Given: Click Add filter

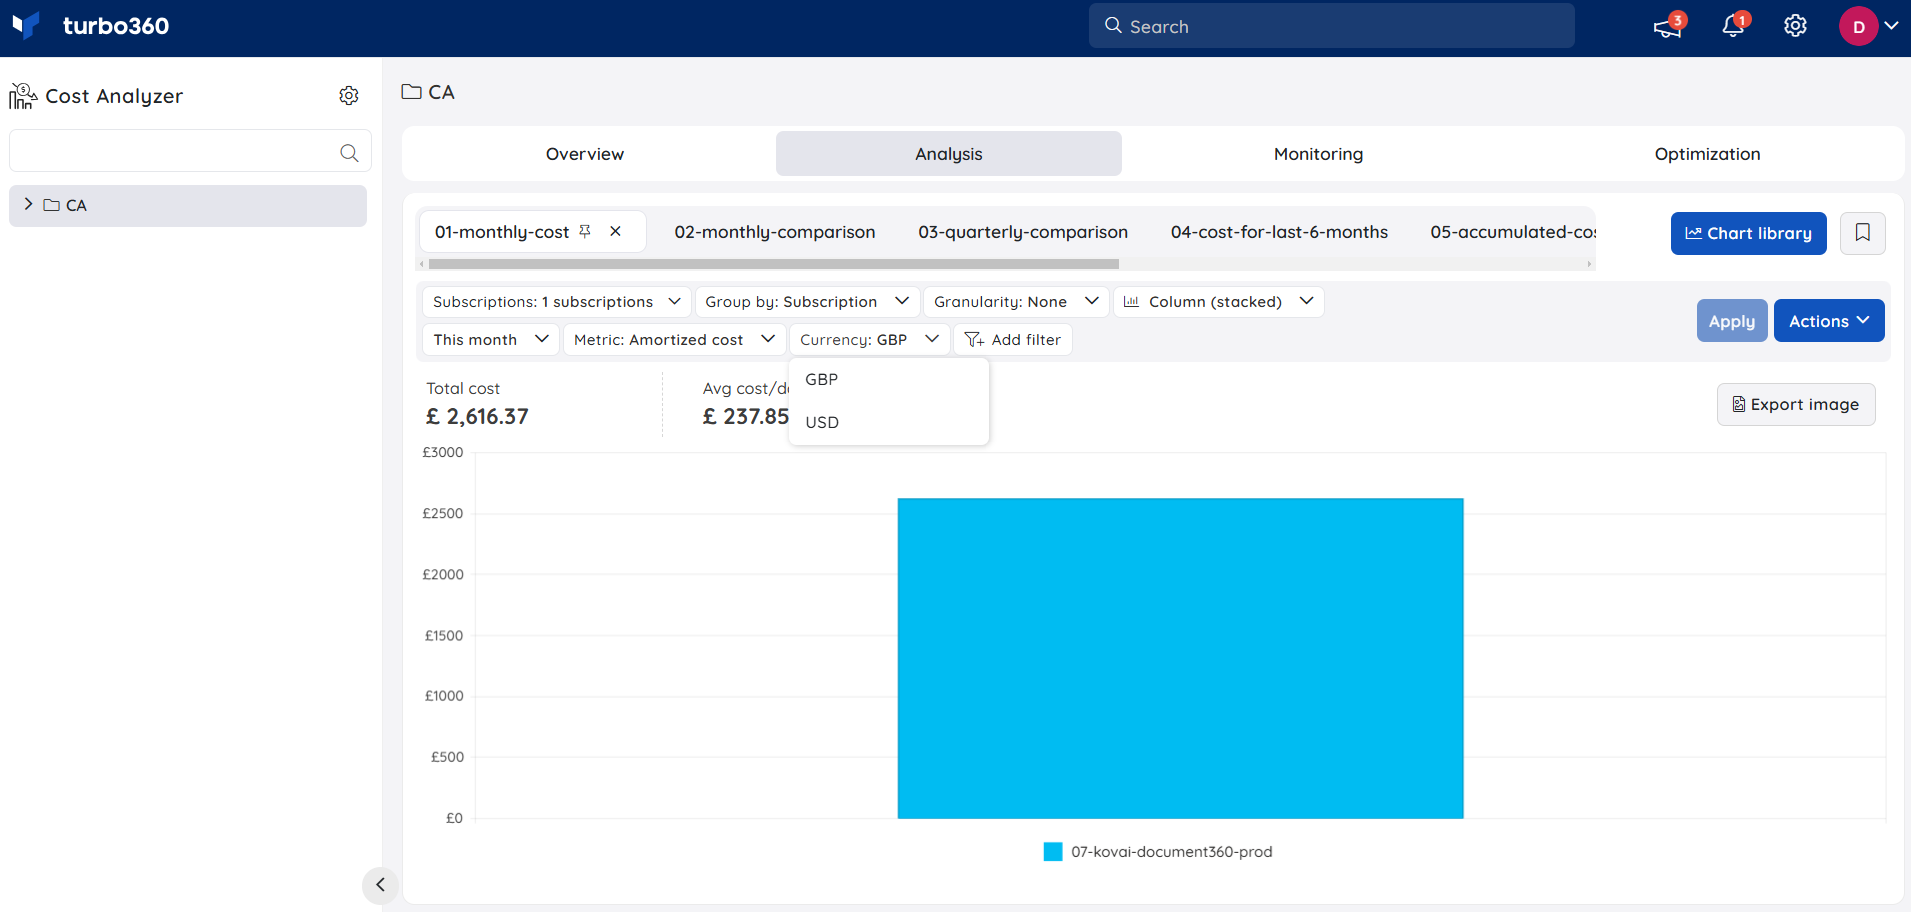Looking at the screenshot, I should point(1012,340).
